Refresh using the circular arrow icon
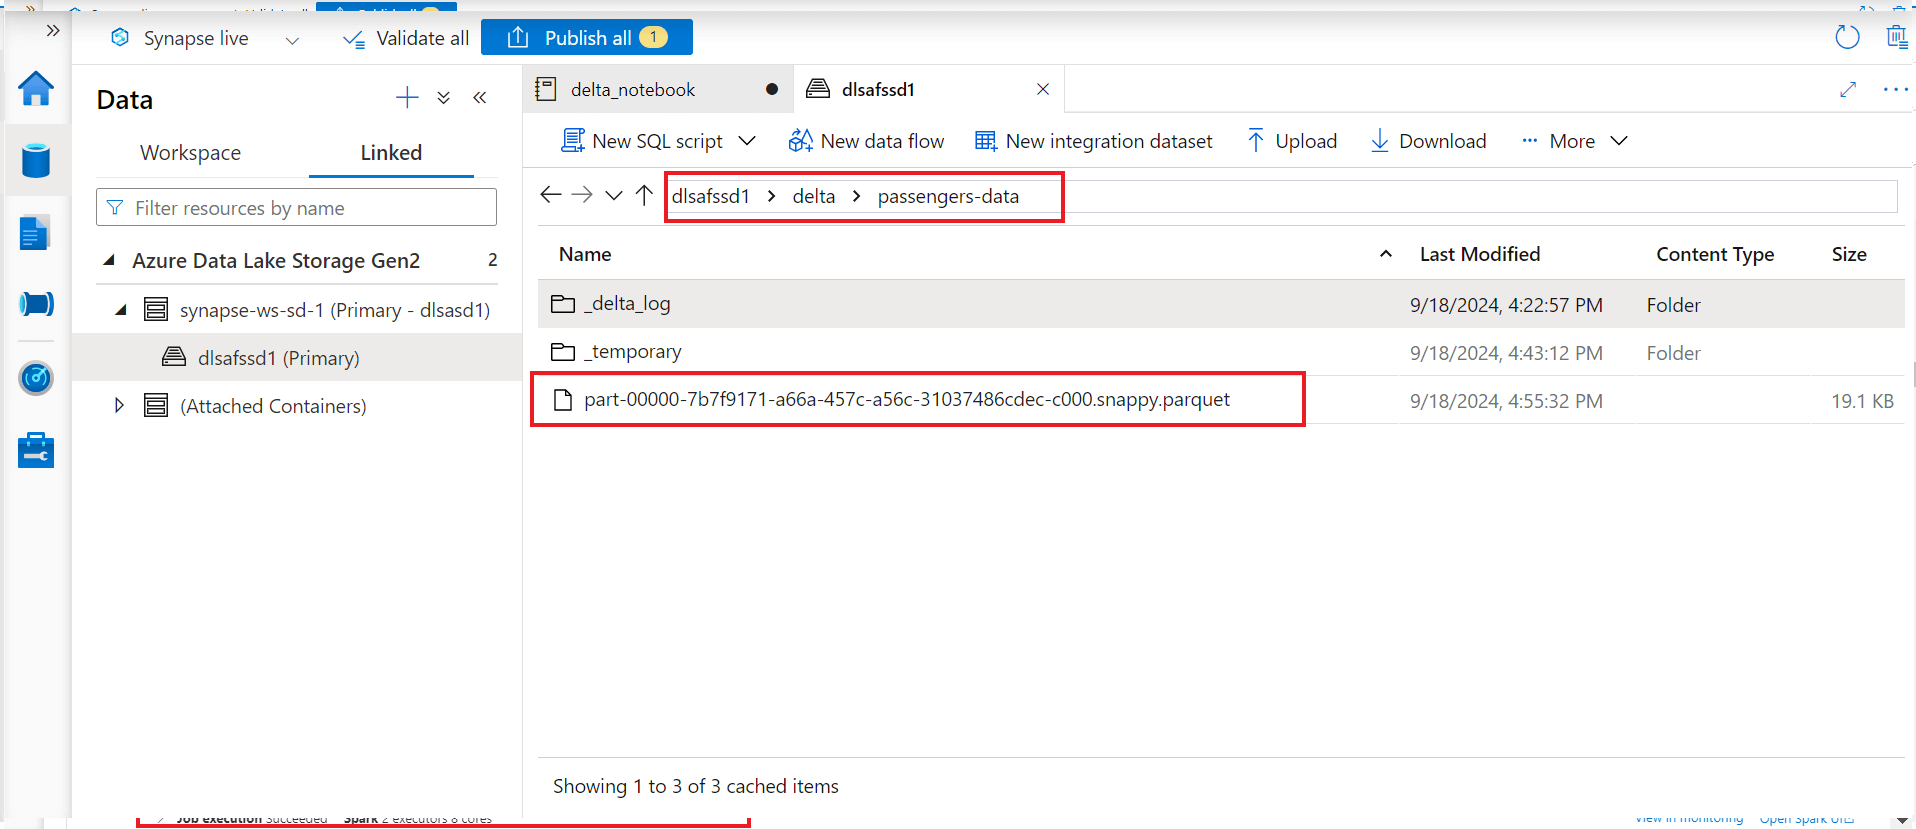This screenshot has width=1916, height=829. pyautogui.click(x=1847, y=37)
